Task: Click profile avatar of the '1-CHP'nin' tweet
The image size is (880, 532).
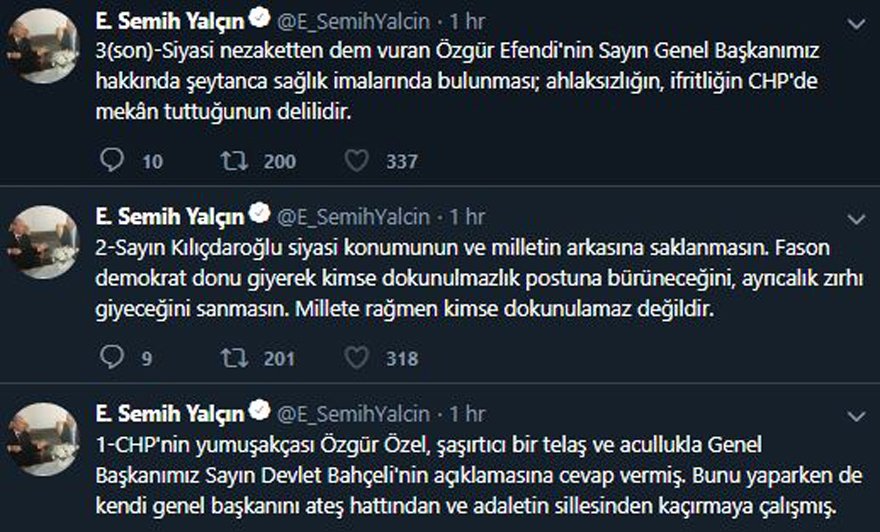Action: 43,438
